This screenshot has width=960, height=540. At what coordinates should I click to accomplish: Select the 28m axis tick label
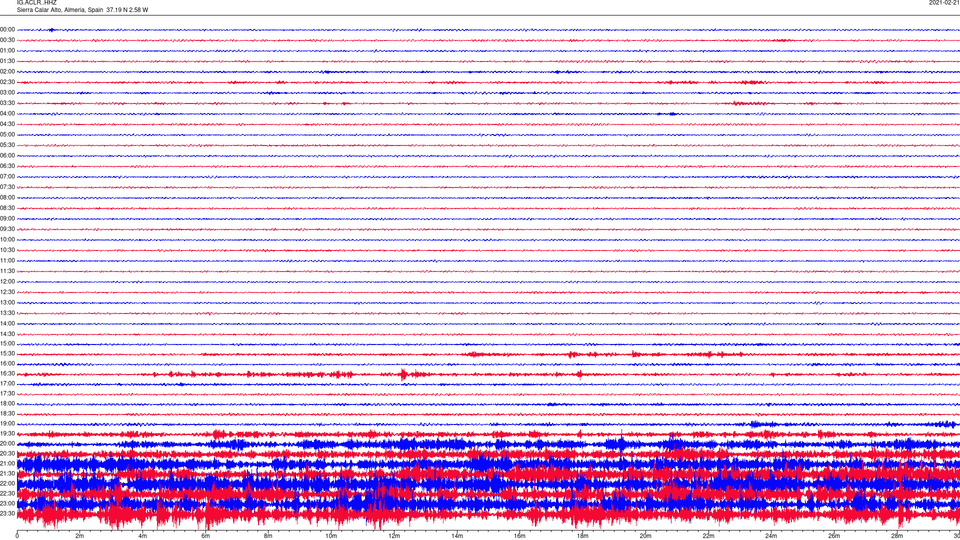(x=897, y=536)
